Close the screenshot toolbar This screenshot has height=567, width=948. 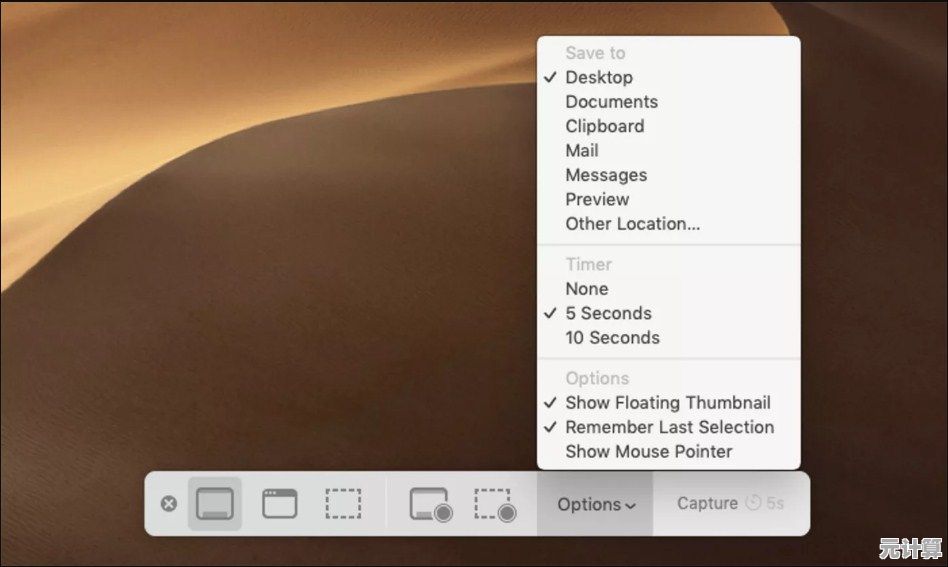(x=169, y=504)
